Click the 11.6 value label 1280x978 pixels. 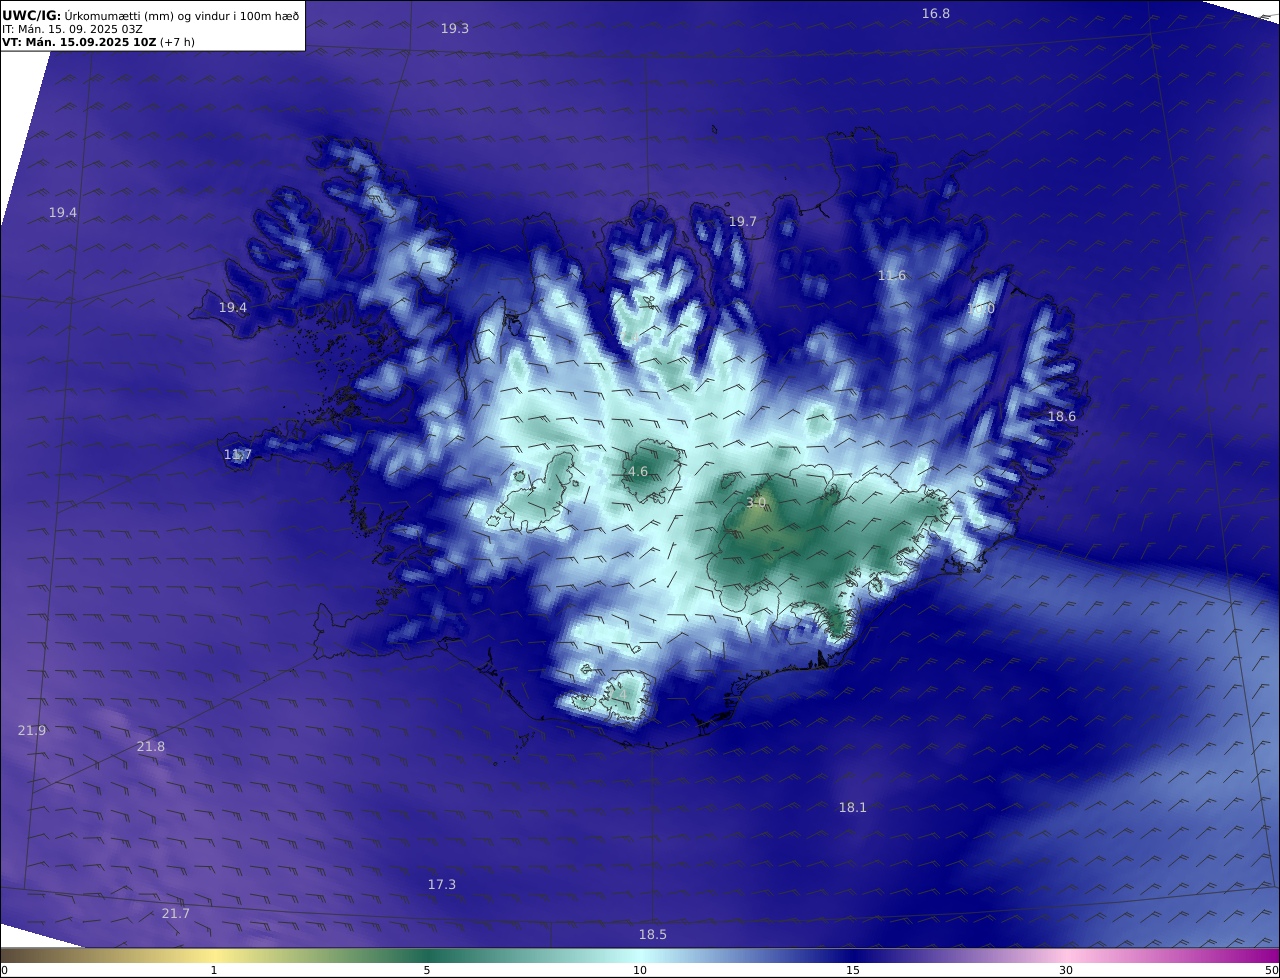892,276
